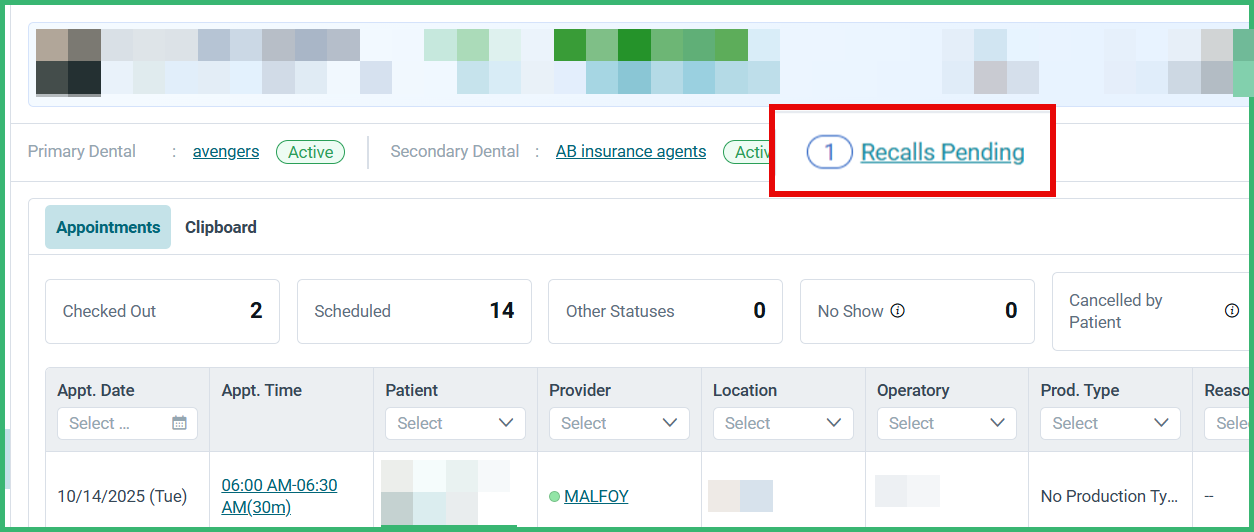Click the pending recalls count badge

(829, 152)
